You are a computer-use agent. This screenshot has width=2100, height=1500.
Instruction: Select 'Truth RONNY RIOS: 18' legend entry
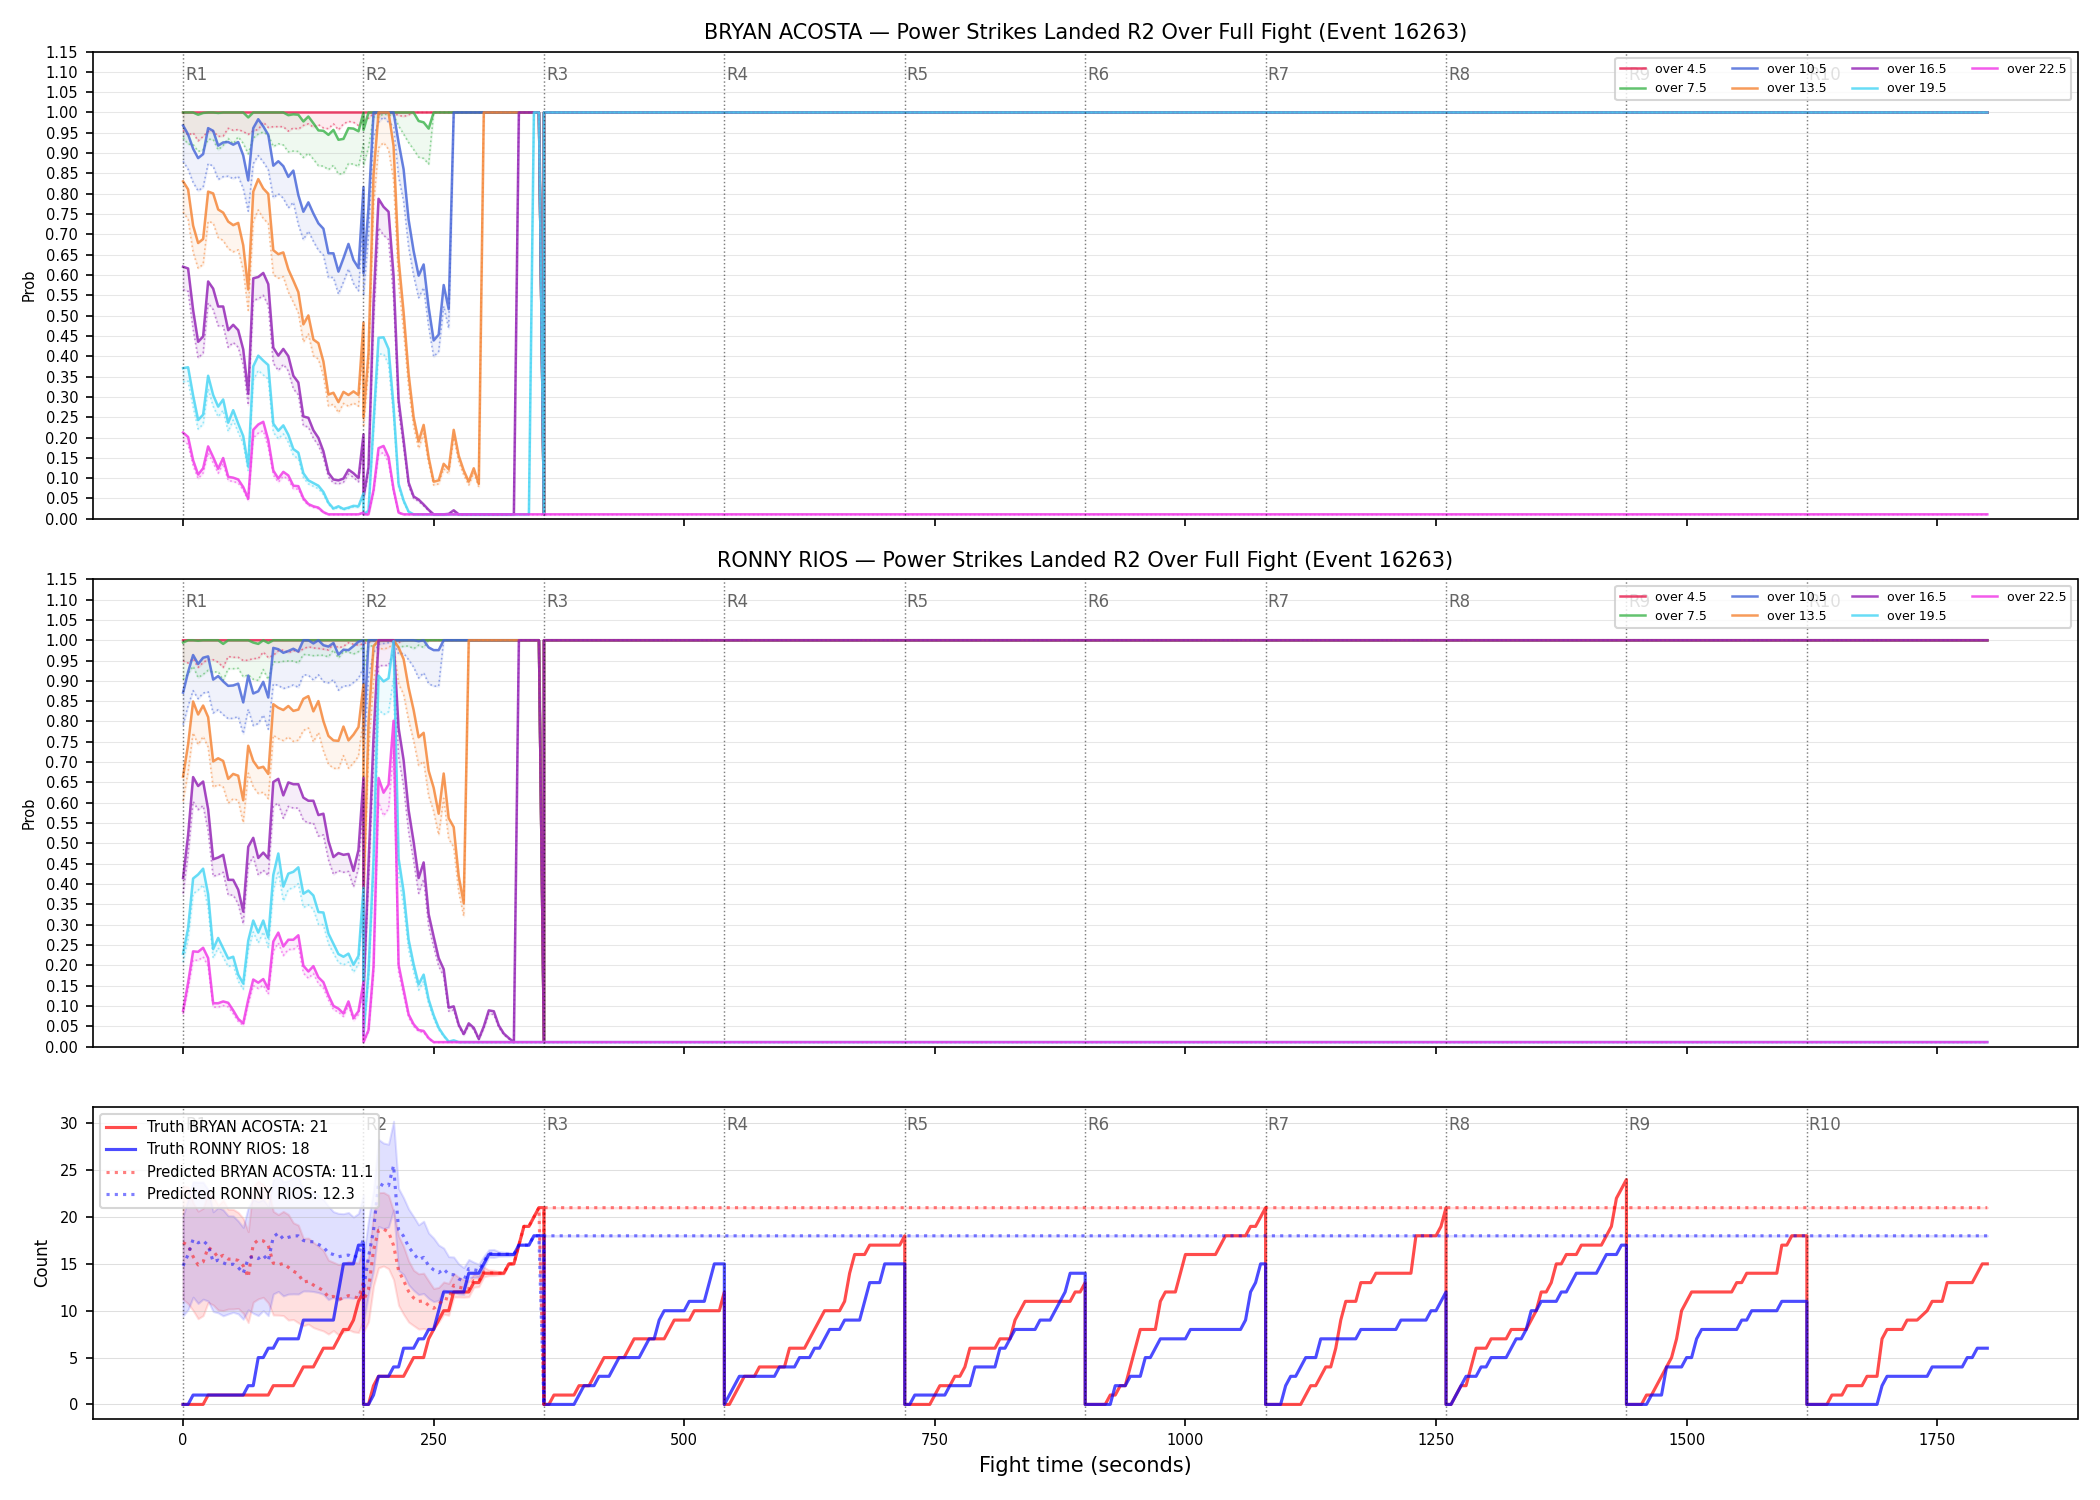207,1149
